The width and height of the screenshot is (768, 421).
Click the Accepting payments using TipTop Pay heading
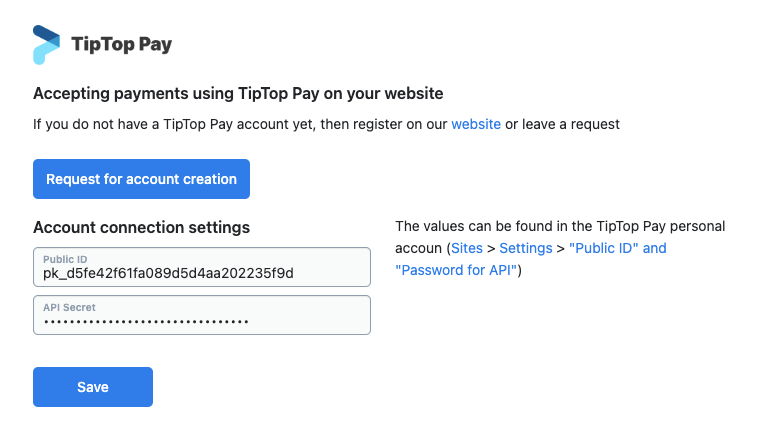point(238,94)
